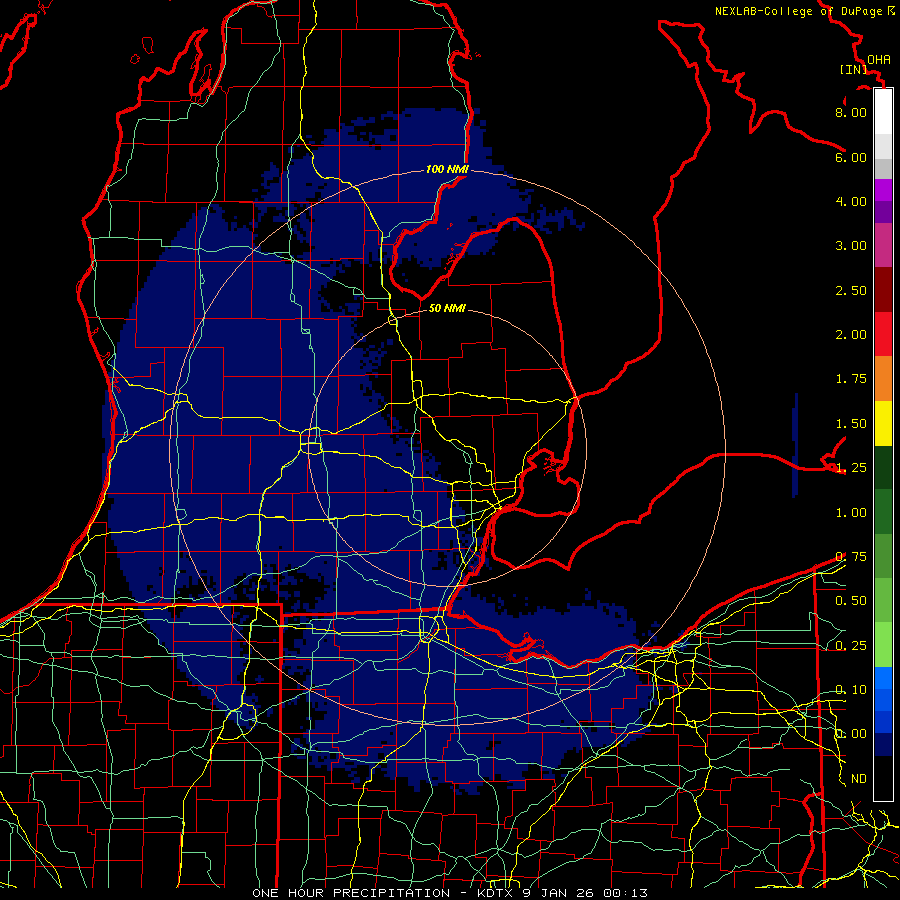The height and width of the screenshot is (900, 900).
Task: Click the [IN] units label
Action: [x=854, y=69]
